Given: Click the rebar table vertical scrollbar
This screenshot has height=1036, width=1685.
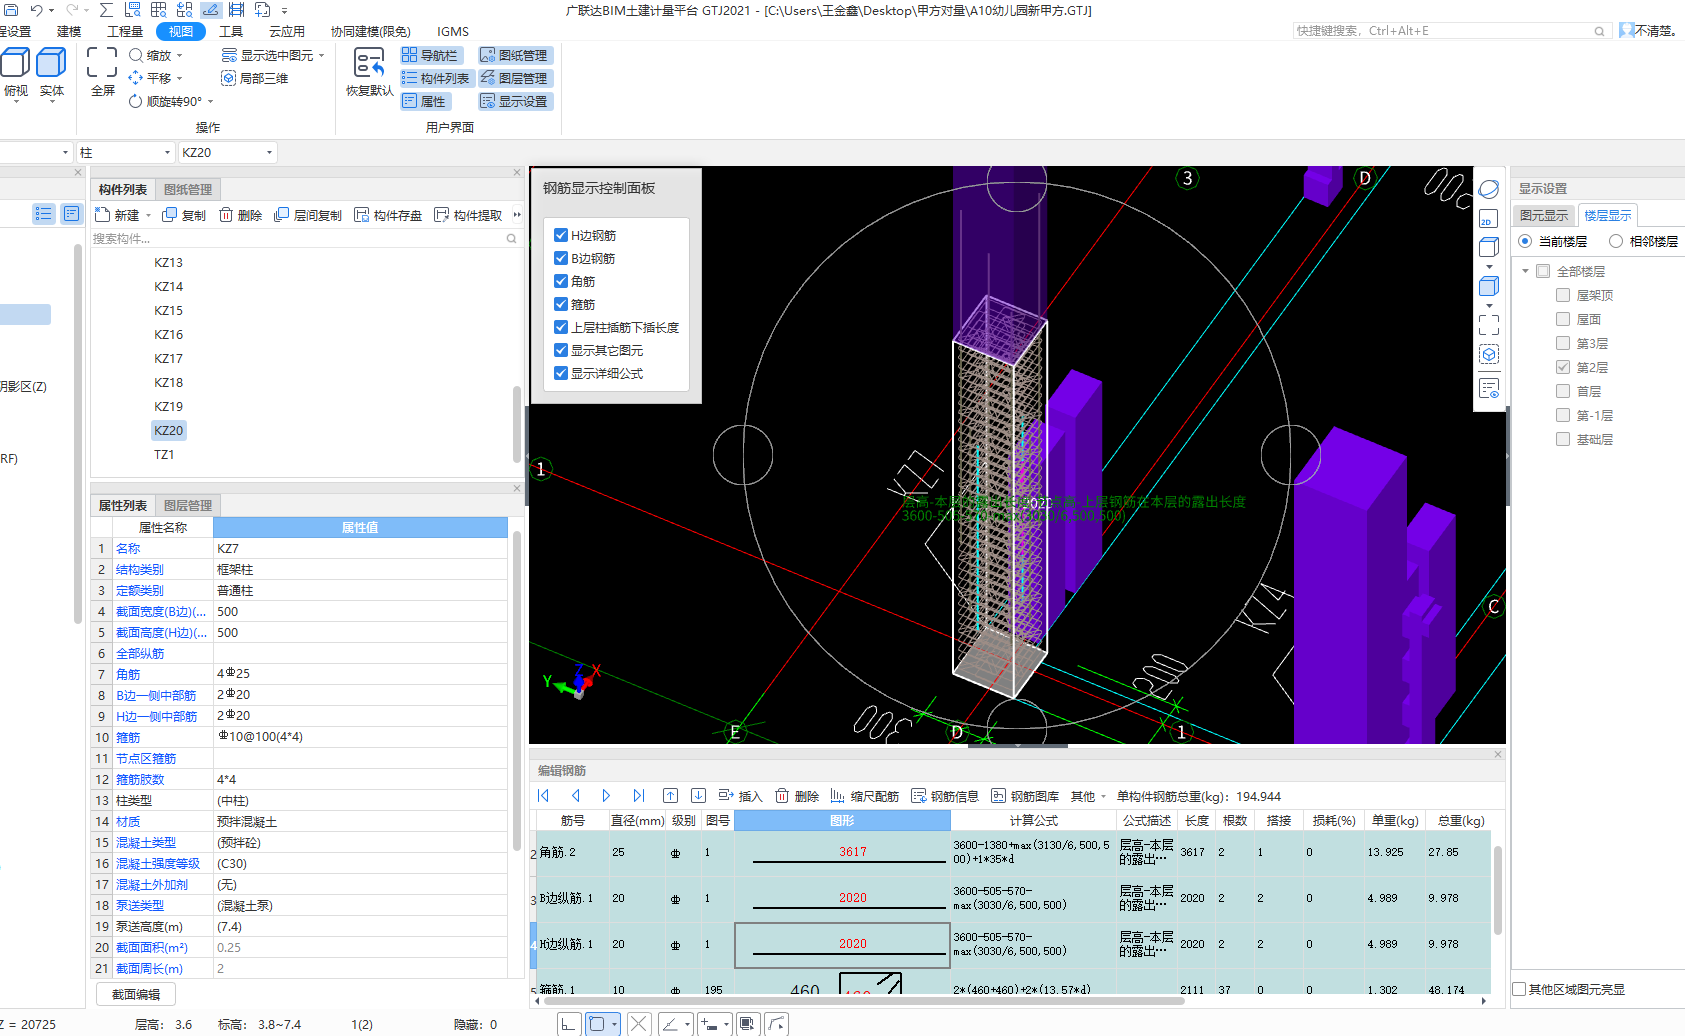Looking at the screenshot, I should [x=1498, y=890].
